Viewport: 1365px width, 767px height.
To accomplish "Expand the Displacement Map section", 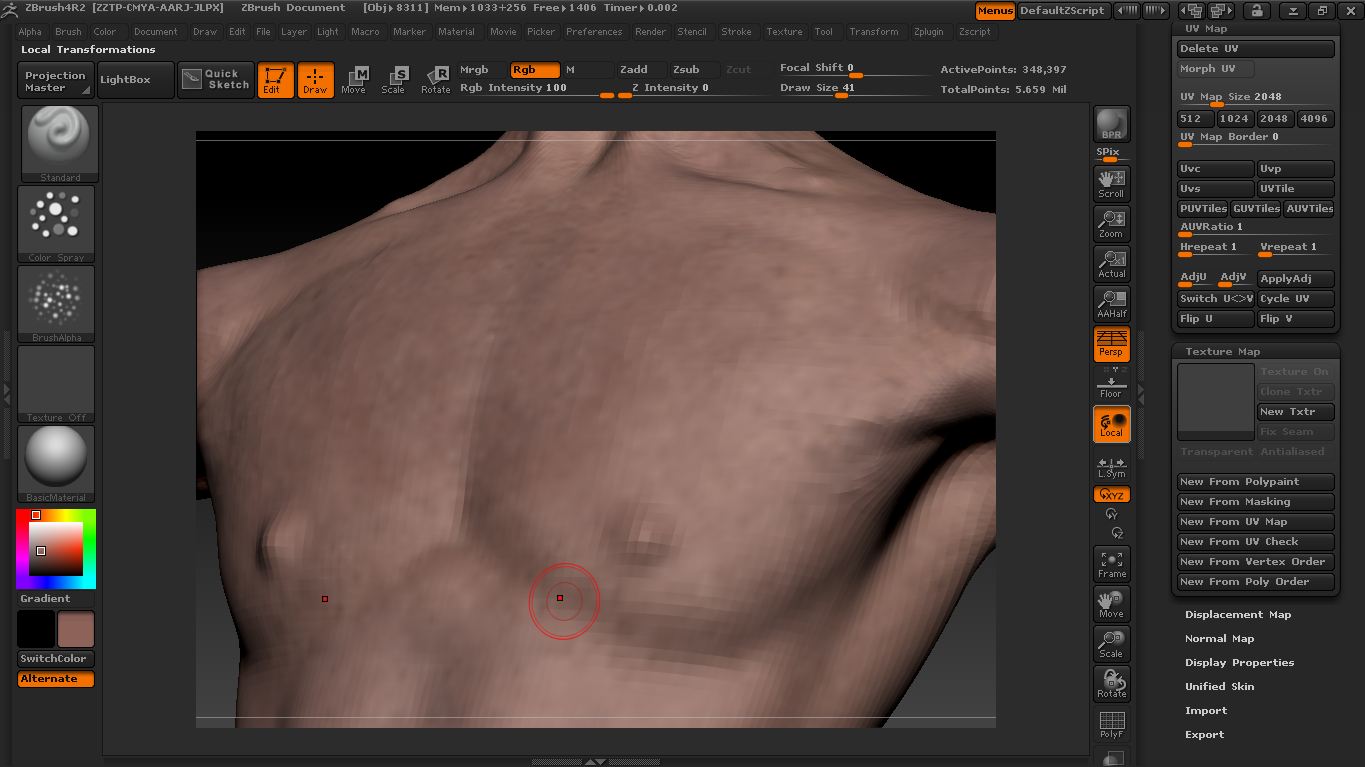I will tap(1238, 615).
